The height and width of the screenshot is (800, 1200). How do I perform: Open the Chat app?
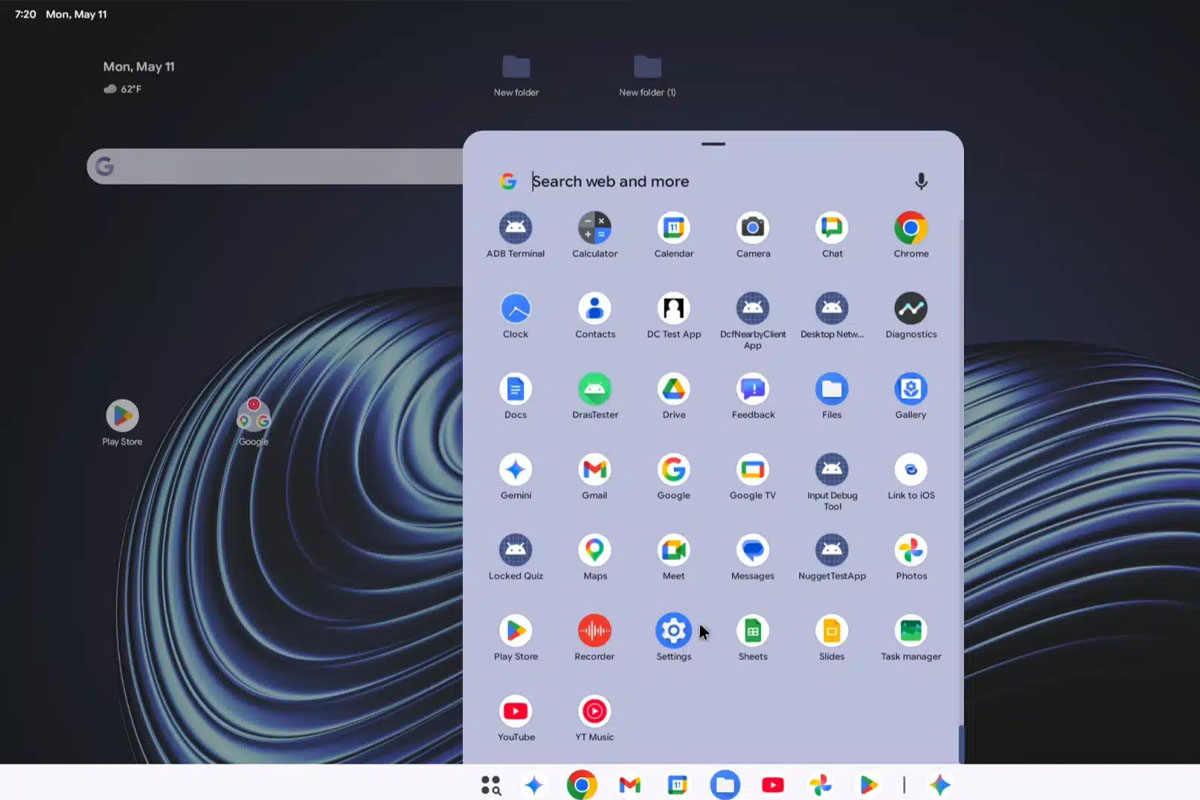tap(831, 228)
